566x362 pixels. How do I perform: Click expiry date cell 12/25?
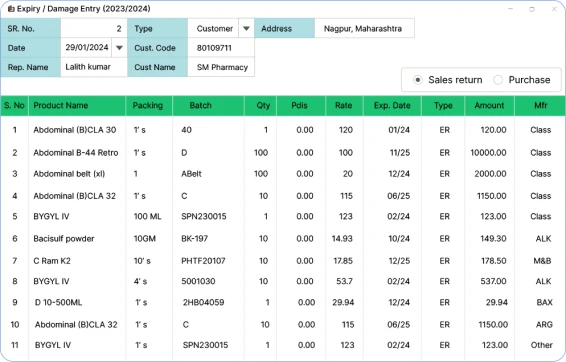click(x=399, y=261)
